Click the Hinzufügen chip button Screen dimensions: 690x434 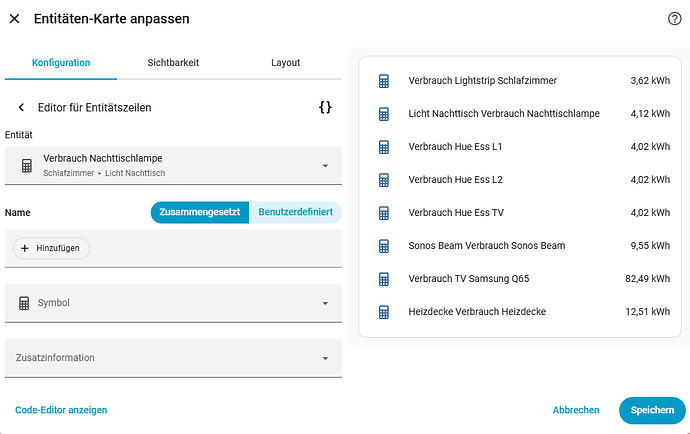[x=52, y=248]
